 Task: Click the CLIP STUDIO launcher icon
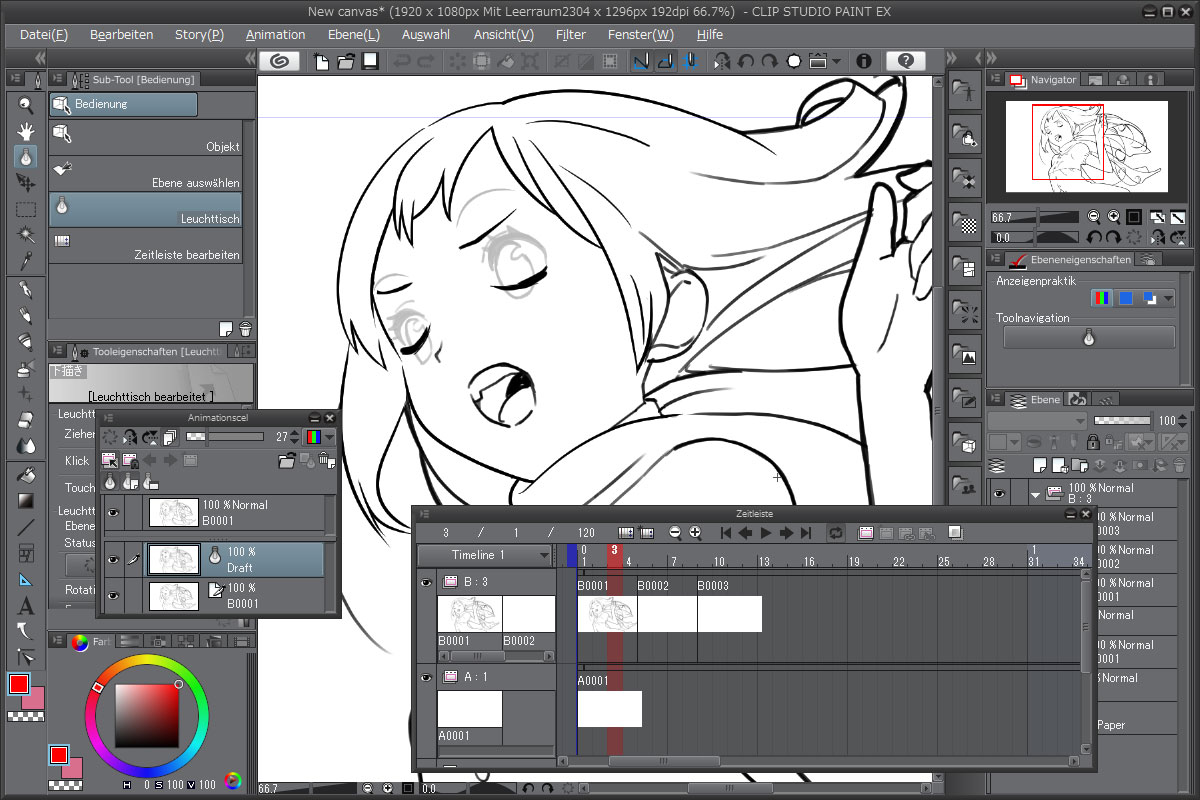[x=281, y=61]
